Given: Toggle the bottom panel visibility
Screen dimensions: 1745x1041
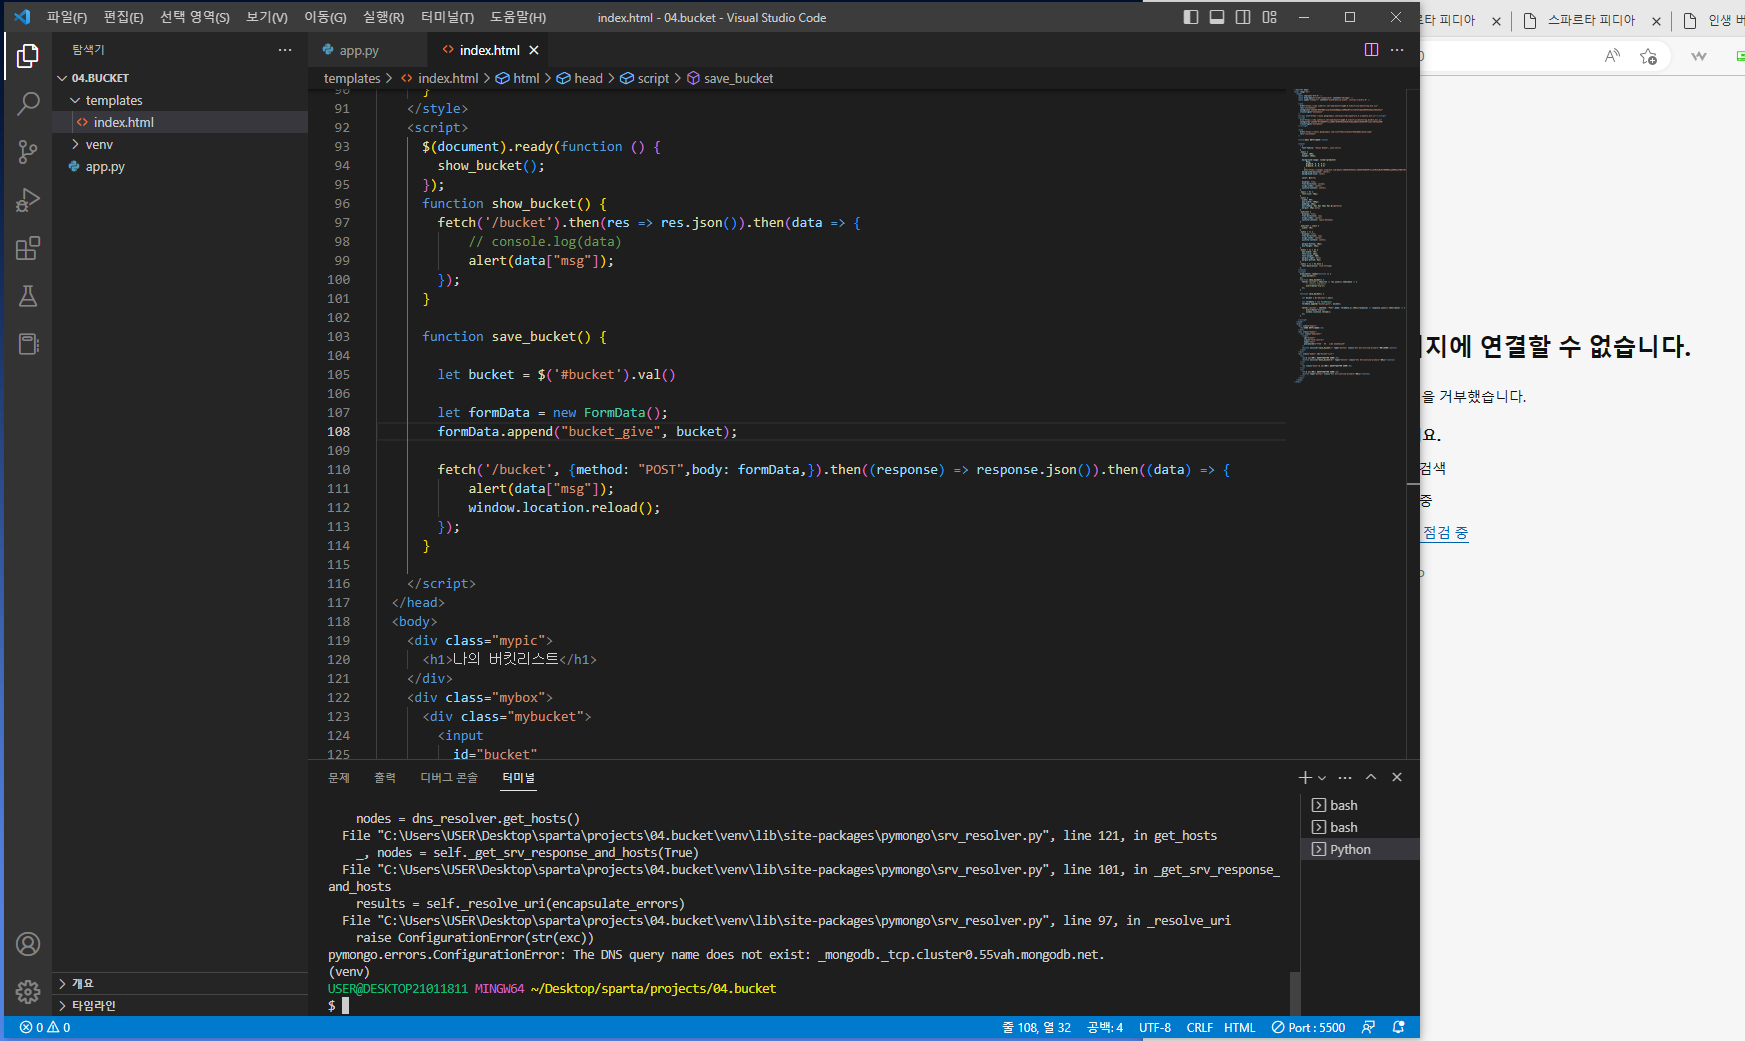Looking at the screenshot, I should 1217,17.
